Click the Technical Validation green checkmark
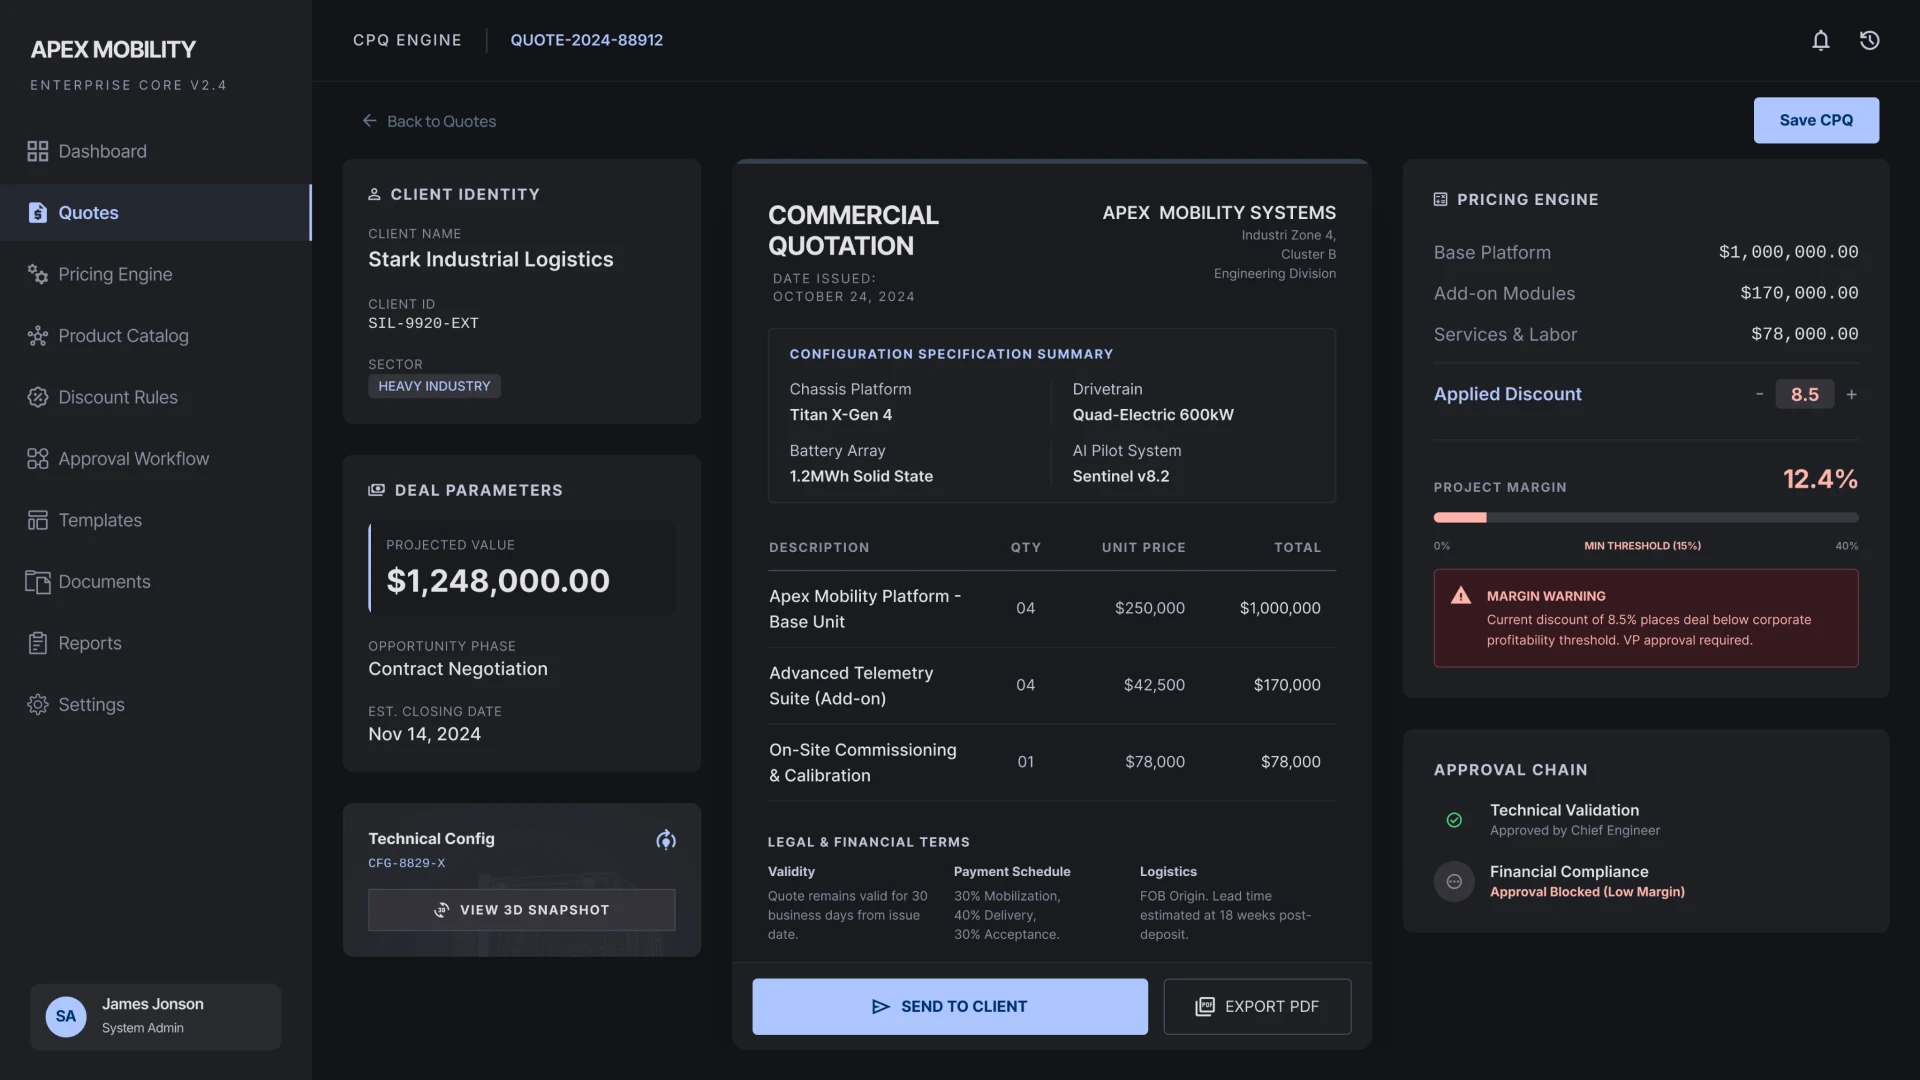 click(1454, 820)
